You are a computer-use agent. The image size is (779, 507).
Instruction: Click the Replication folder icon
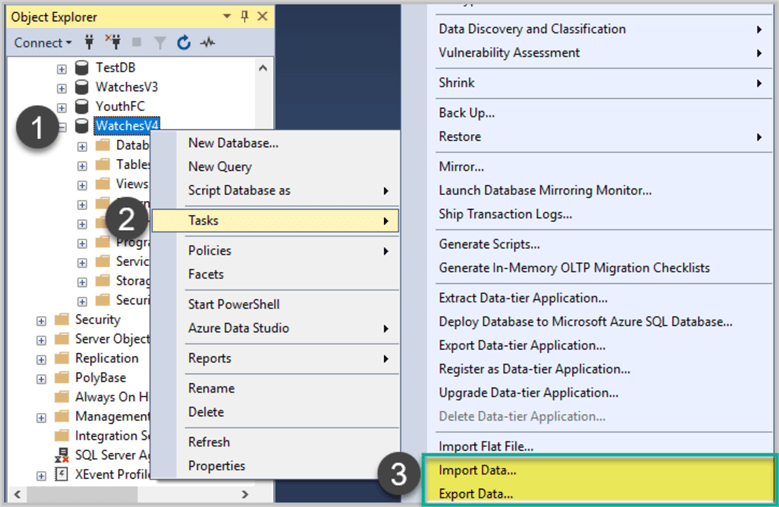click(x=62, y=358)
